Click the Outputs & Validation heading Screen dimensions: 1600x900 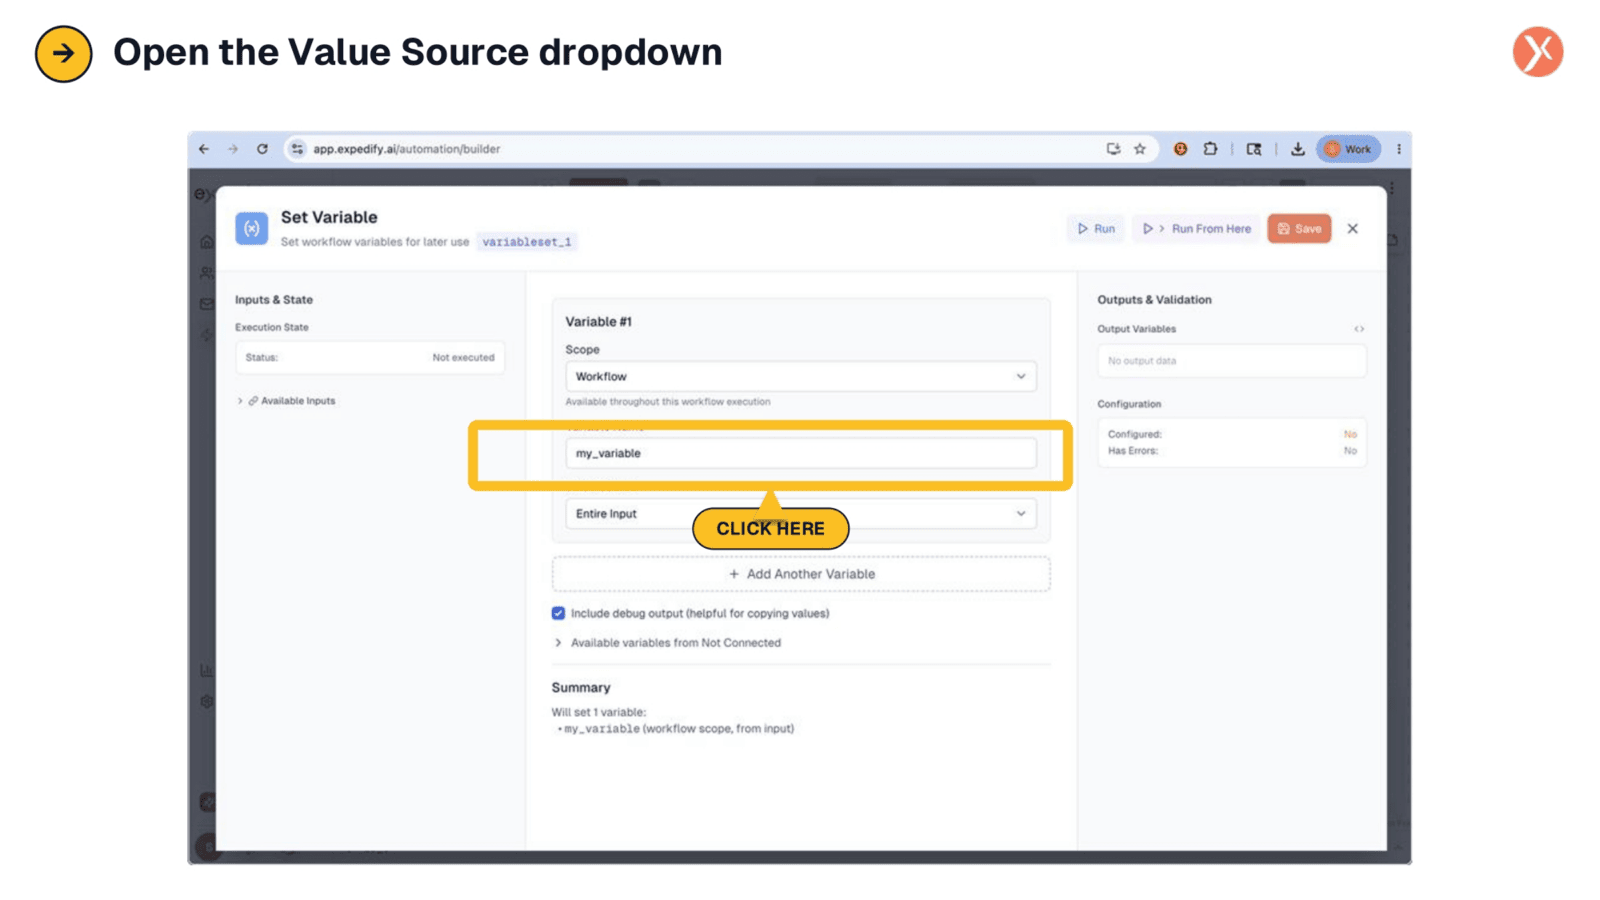(x=1154, y=300)
